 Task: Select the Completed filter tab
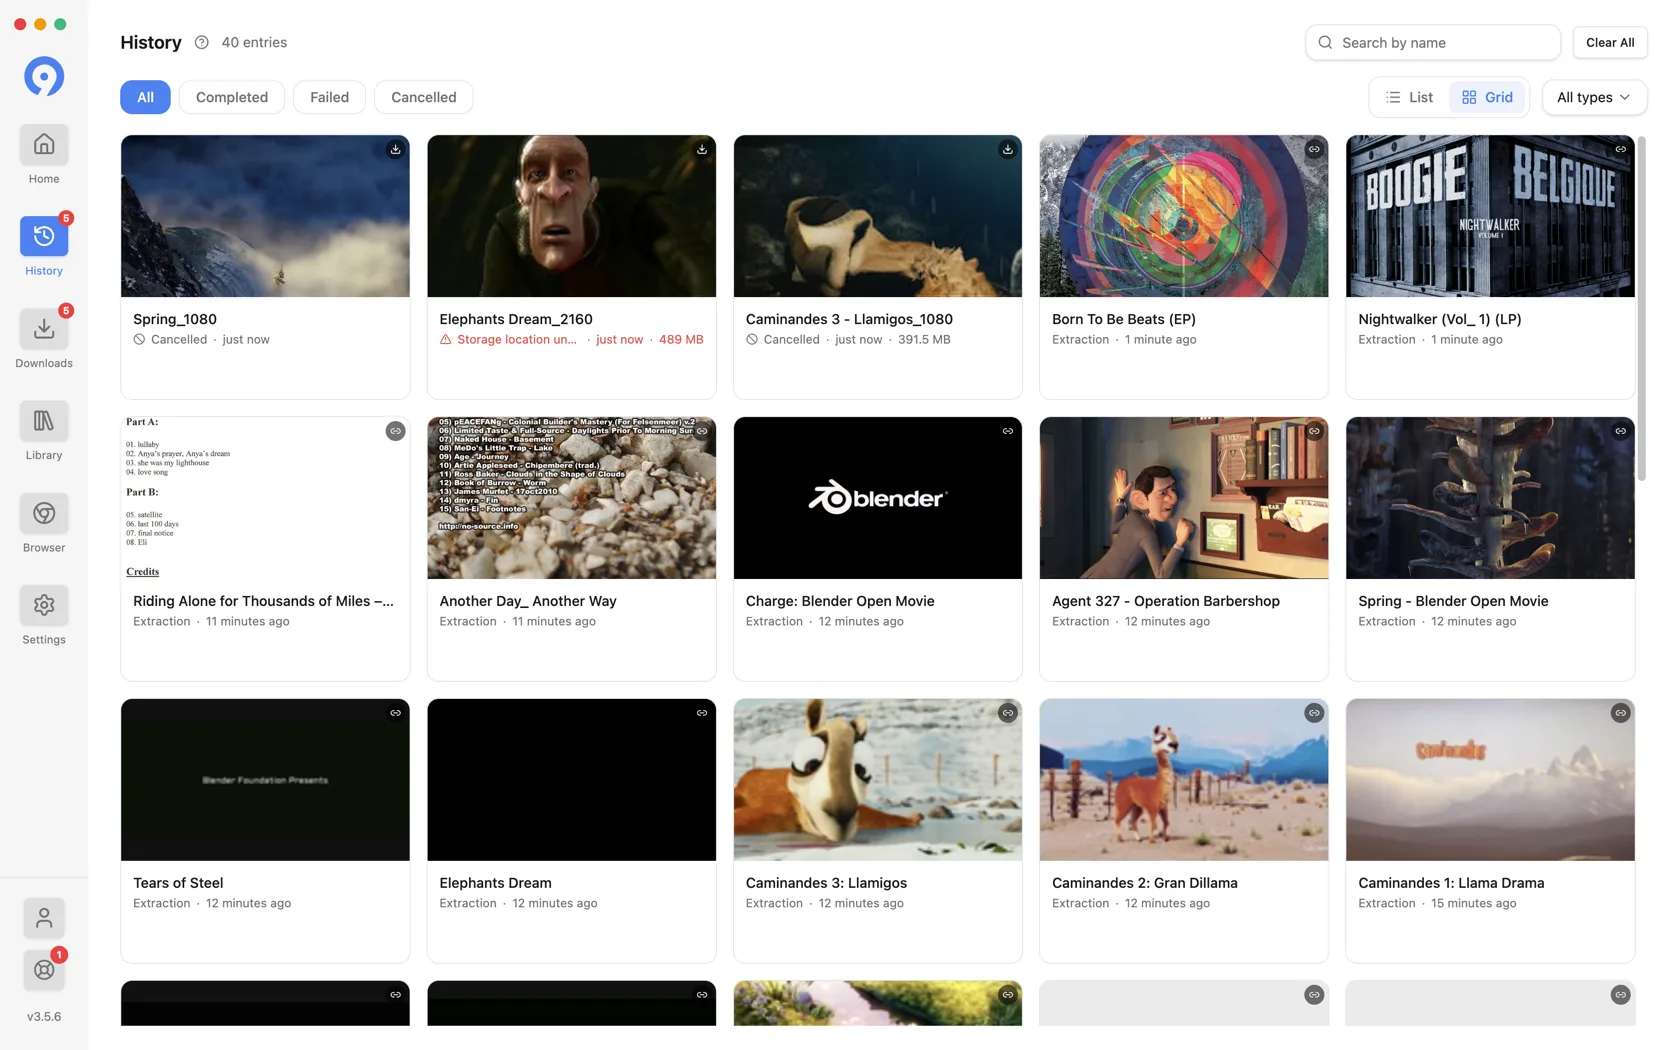click(232, 97)
